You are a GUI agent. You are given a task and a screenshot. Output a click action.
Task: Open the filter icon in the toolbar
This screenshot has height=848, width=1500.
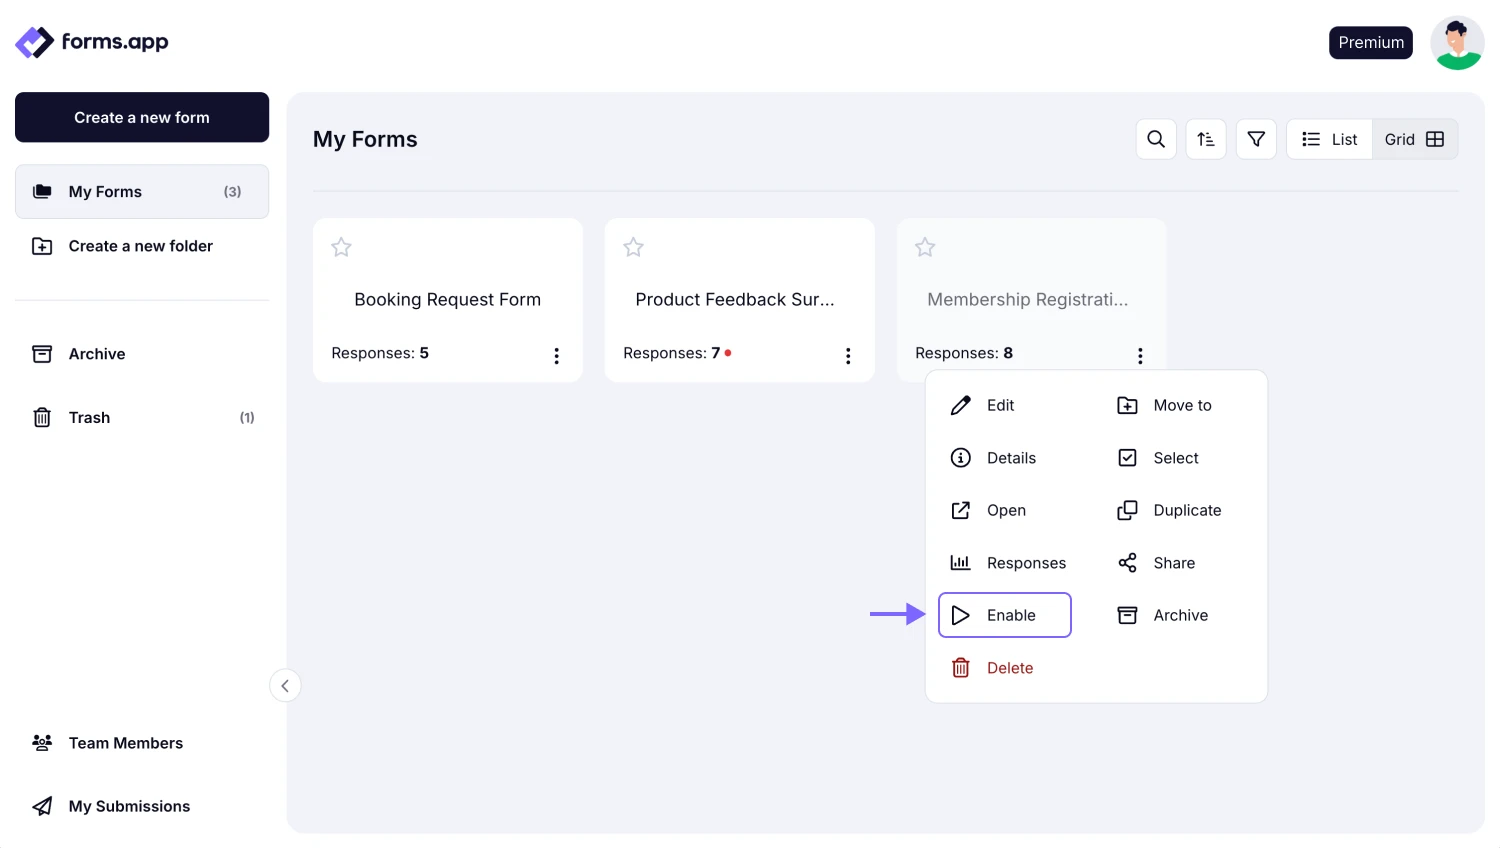tap(1256, 139)
